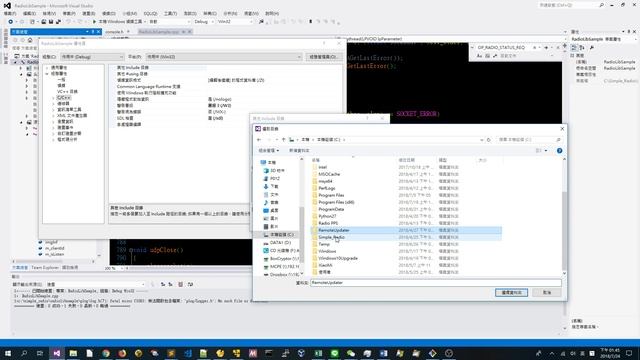The height and width of the screenshot is (360, 640).
Task: Click New Folder in folder picker toolbar
Action: 299,151
